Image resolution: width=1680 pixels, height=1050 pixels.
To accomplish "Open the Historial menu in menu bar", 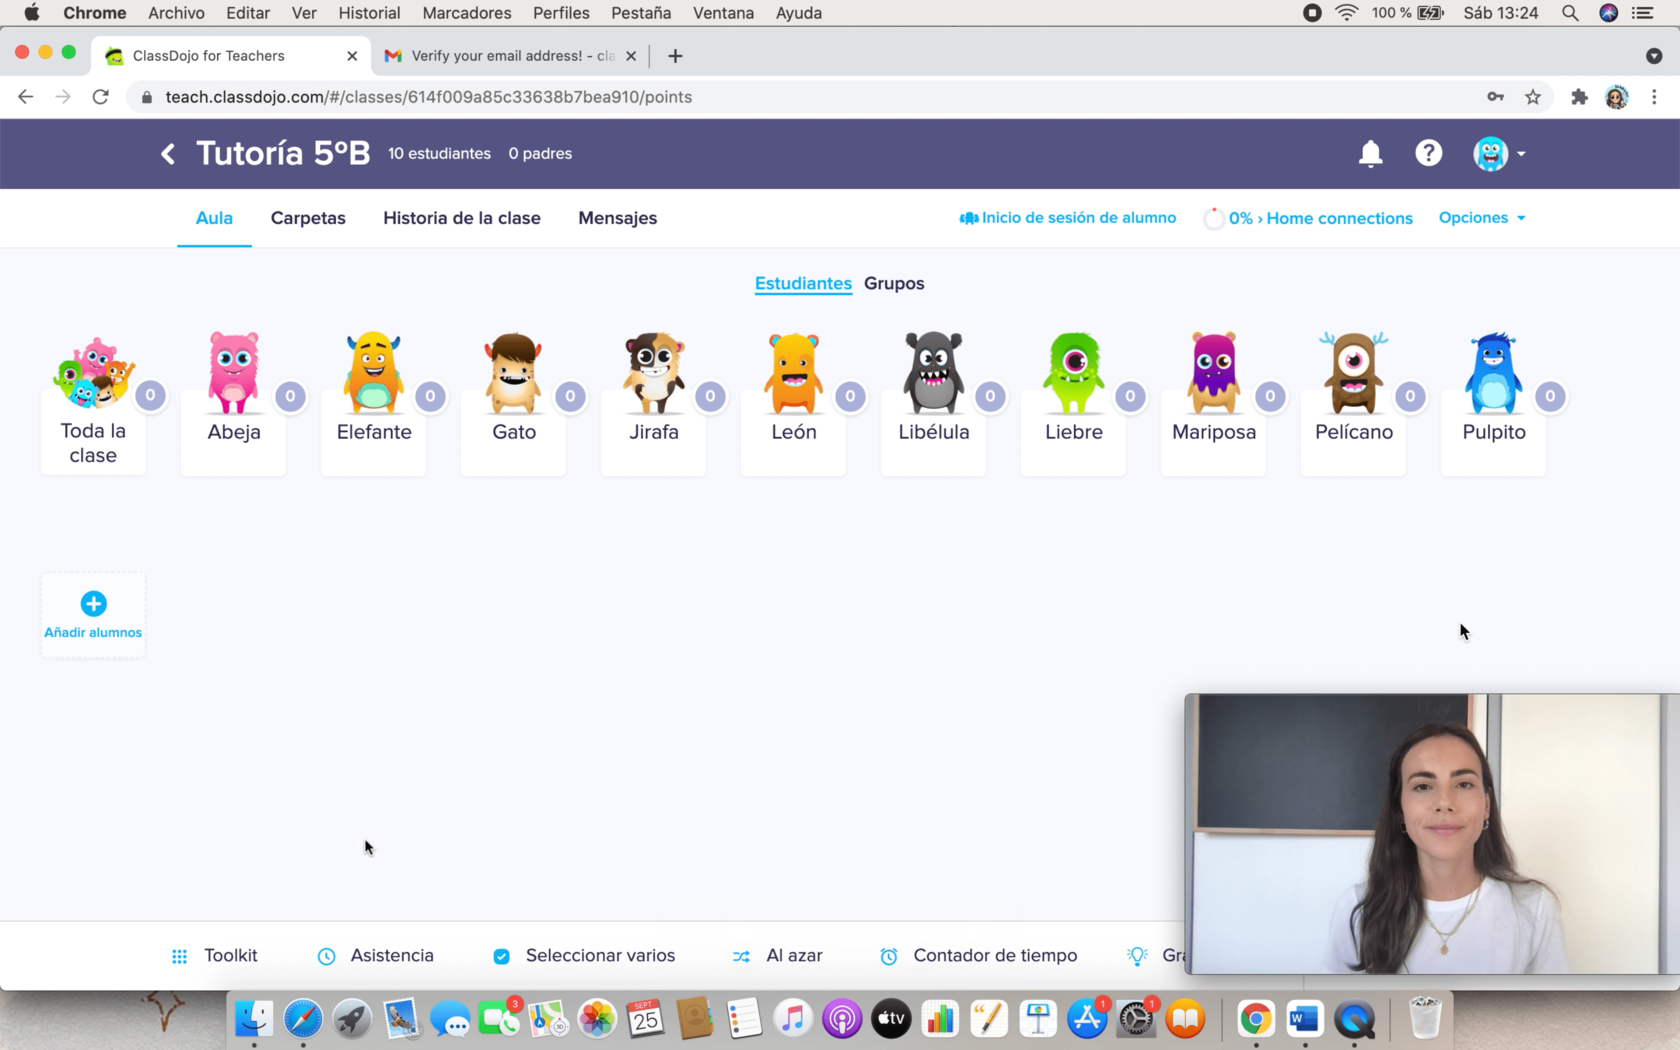I will click(x=369, y=13).
